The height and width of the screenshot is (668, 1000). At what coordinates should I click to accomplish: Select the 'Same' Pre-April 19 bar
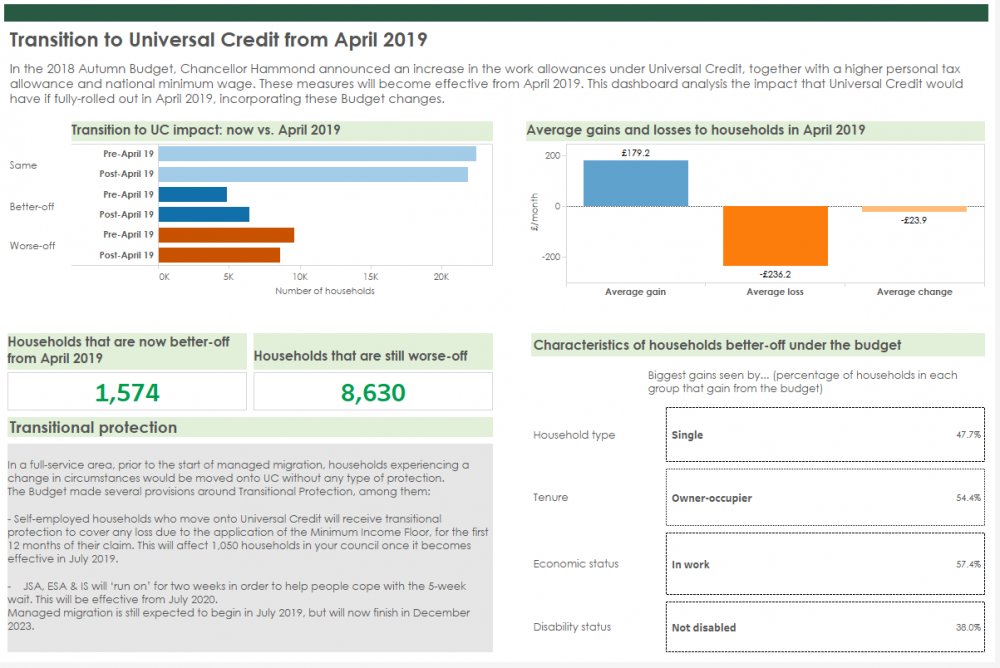tap(320, 153)
